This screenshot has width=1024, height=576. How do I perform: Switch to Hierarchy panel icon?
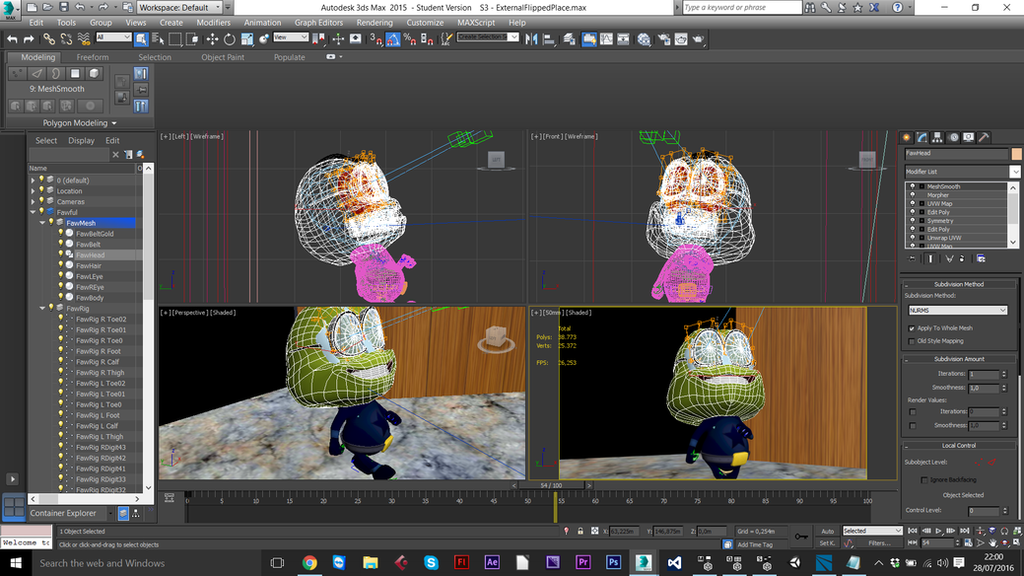click(x=938, y=137)
